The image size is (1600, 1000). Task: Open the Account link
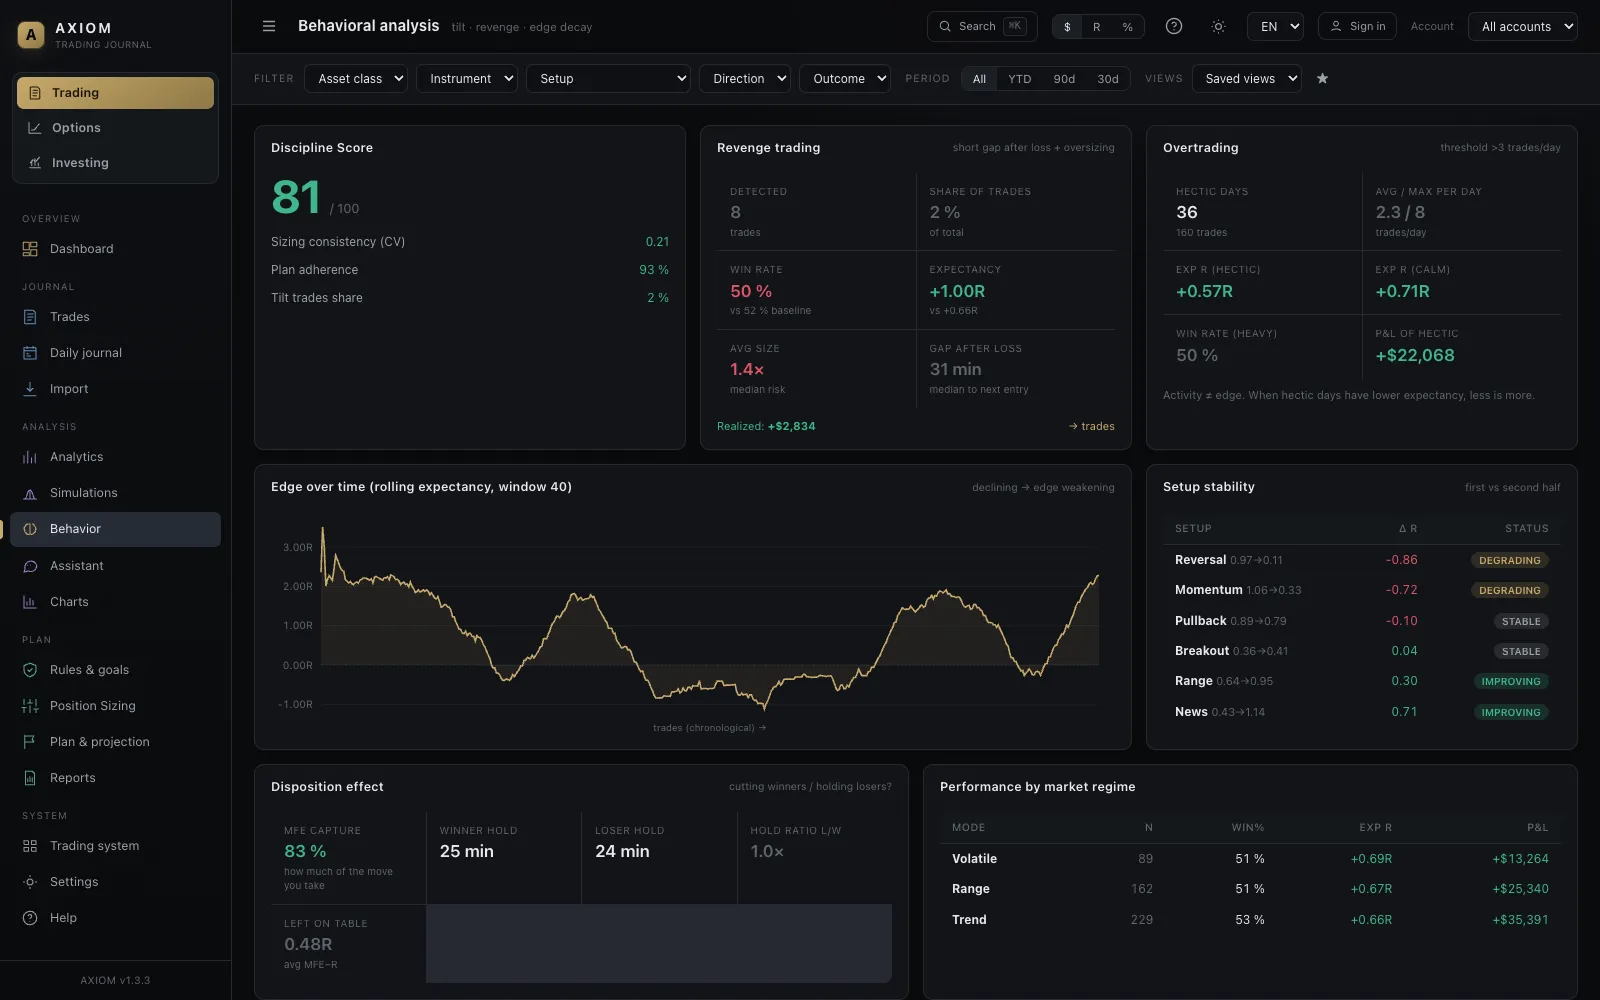(1432, 27)
